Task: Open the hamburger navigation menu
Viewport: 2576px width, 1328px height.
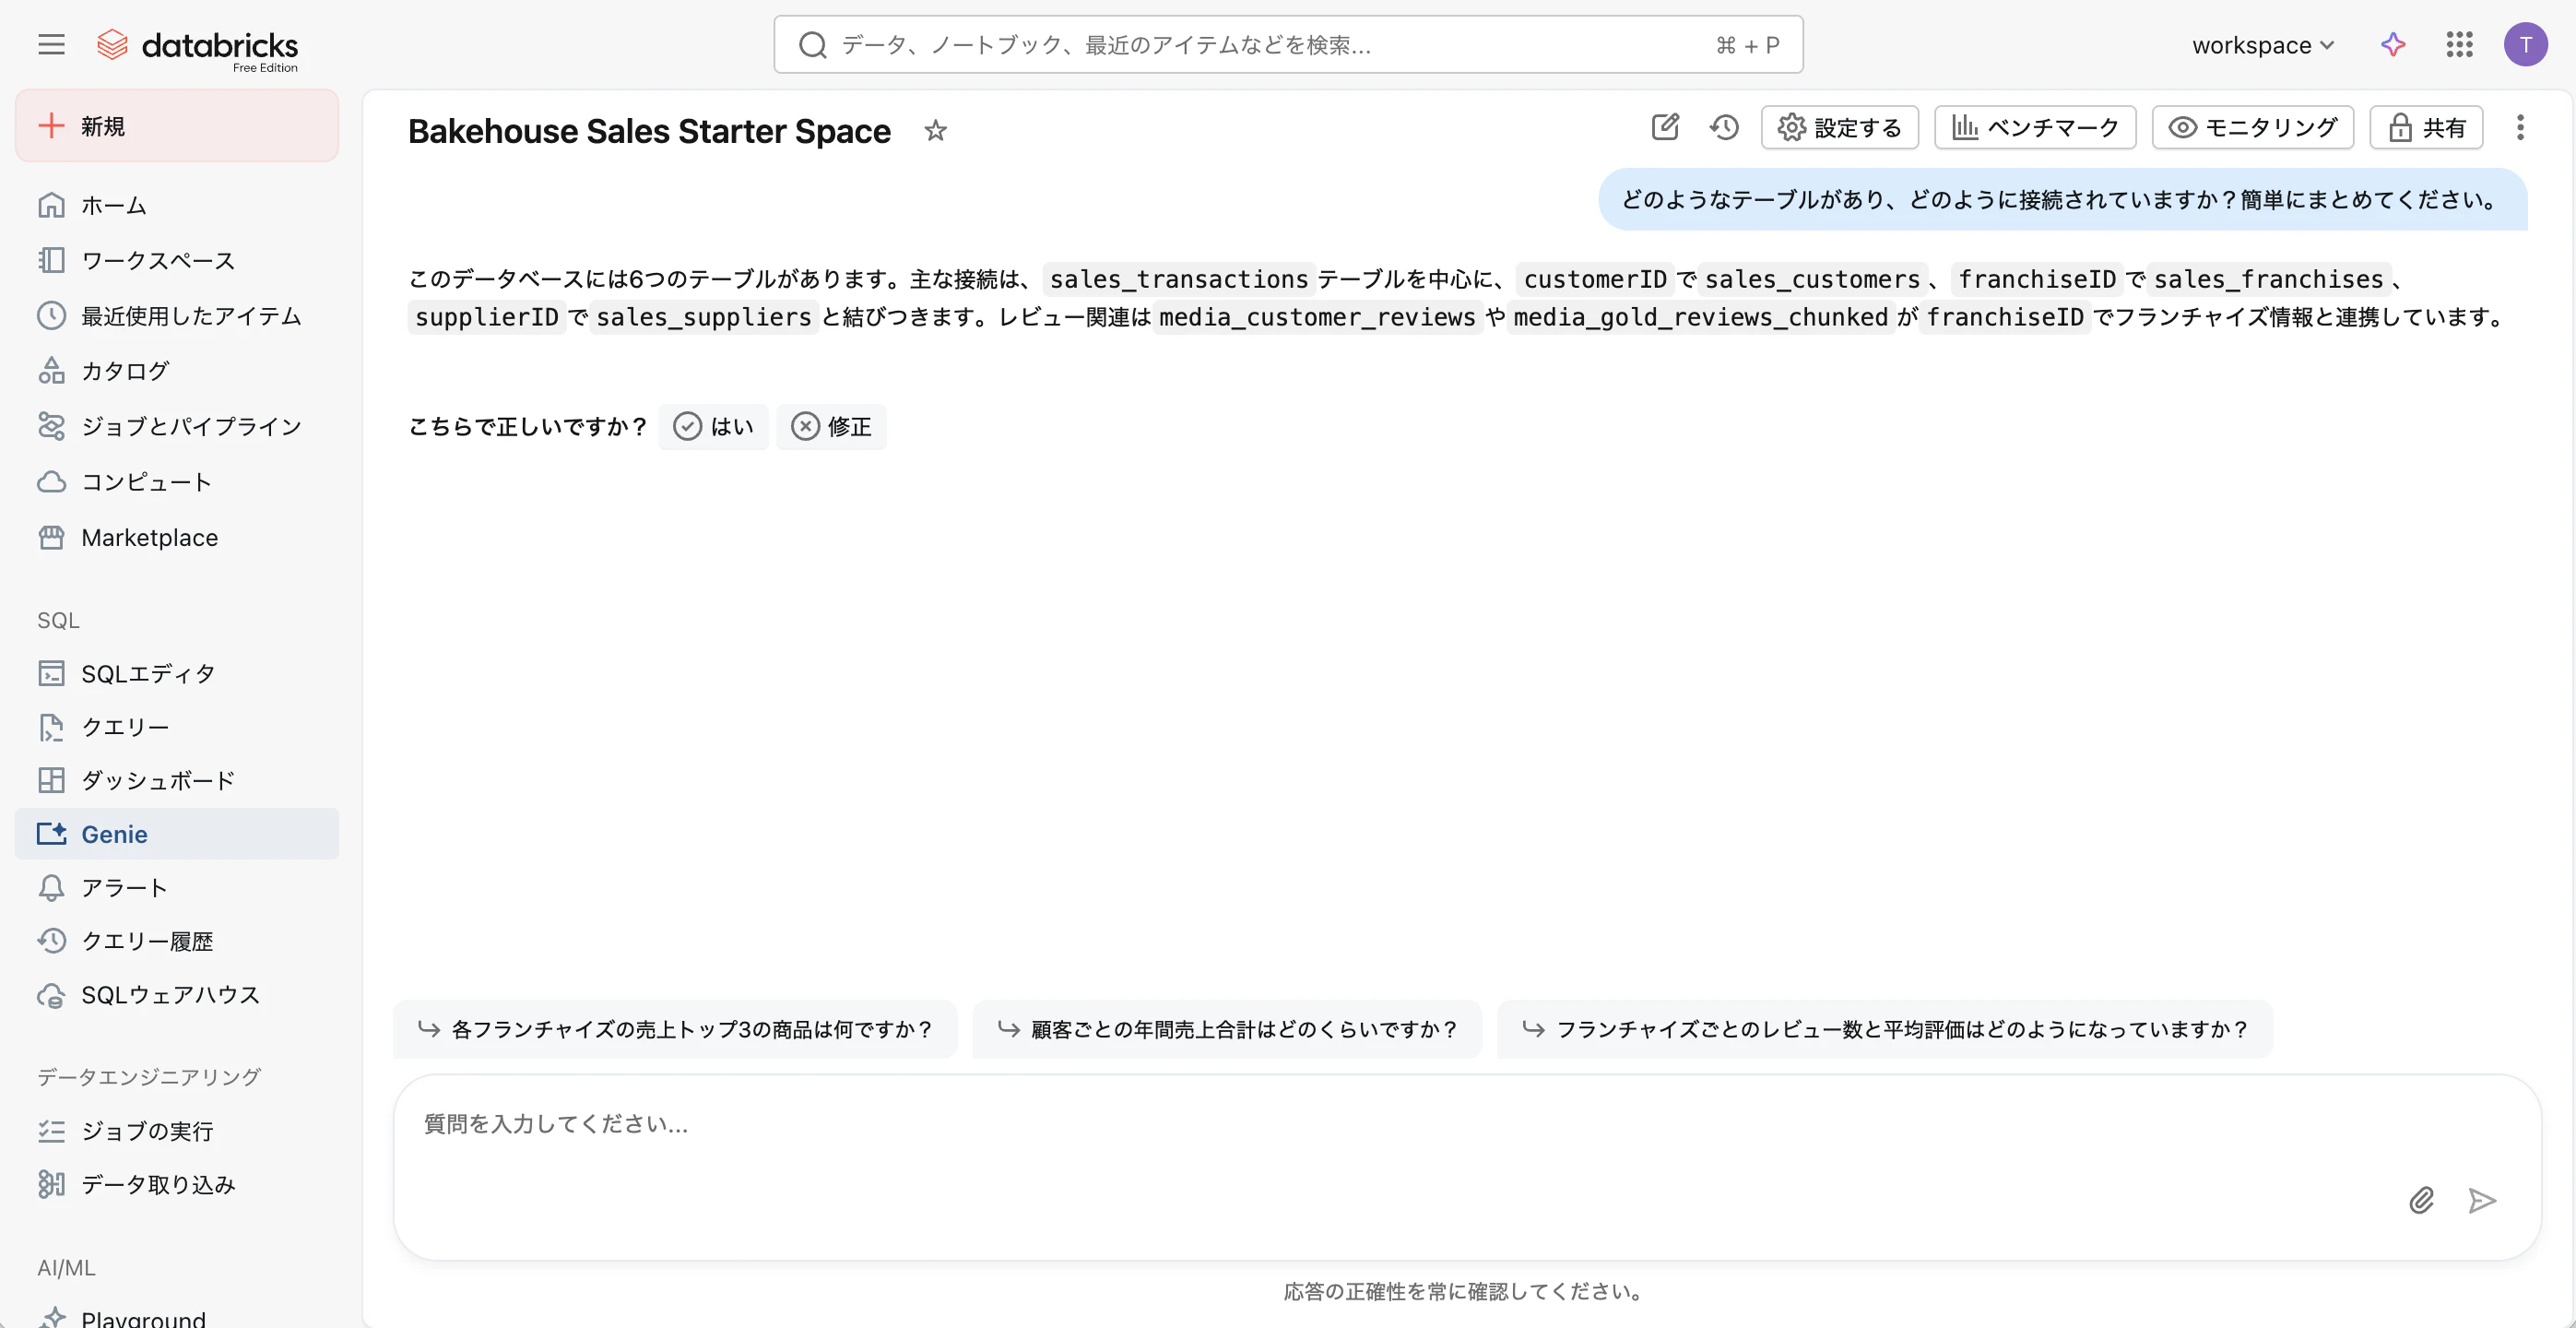Action: pos(50,44)
